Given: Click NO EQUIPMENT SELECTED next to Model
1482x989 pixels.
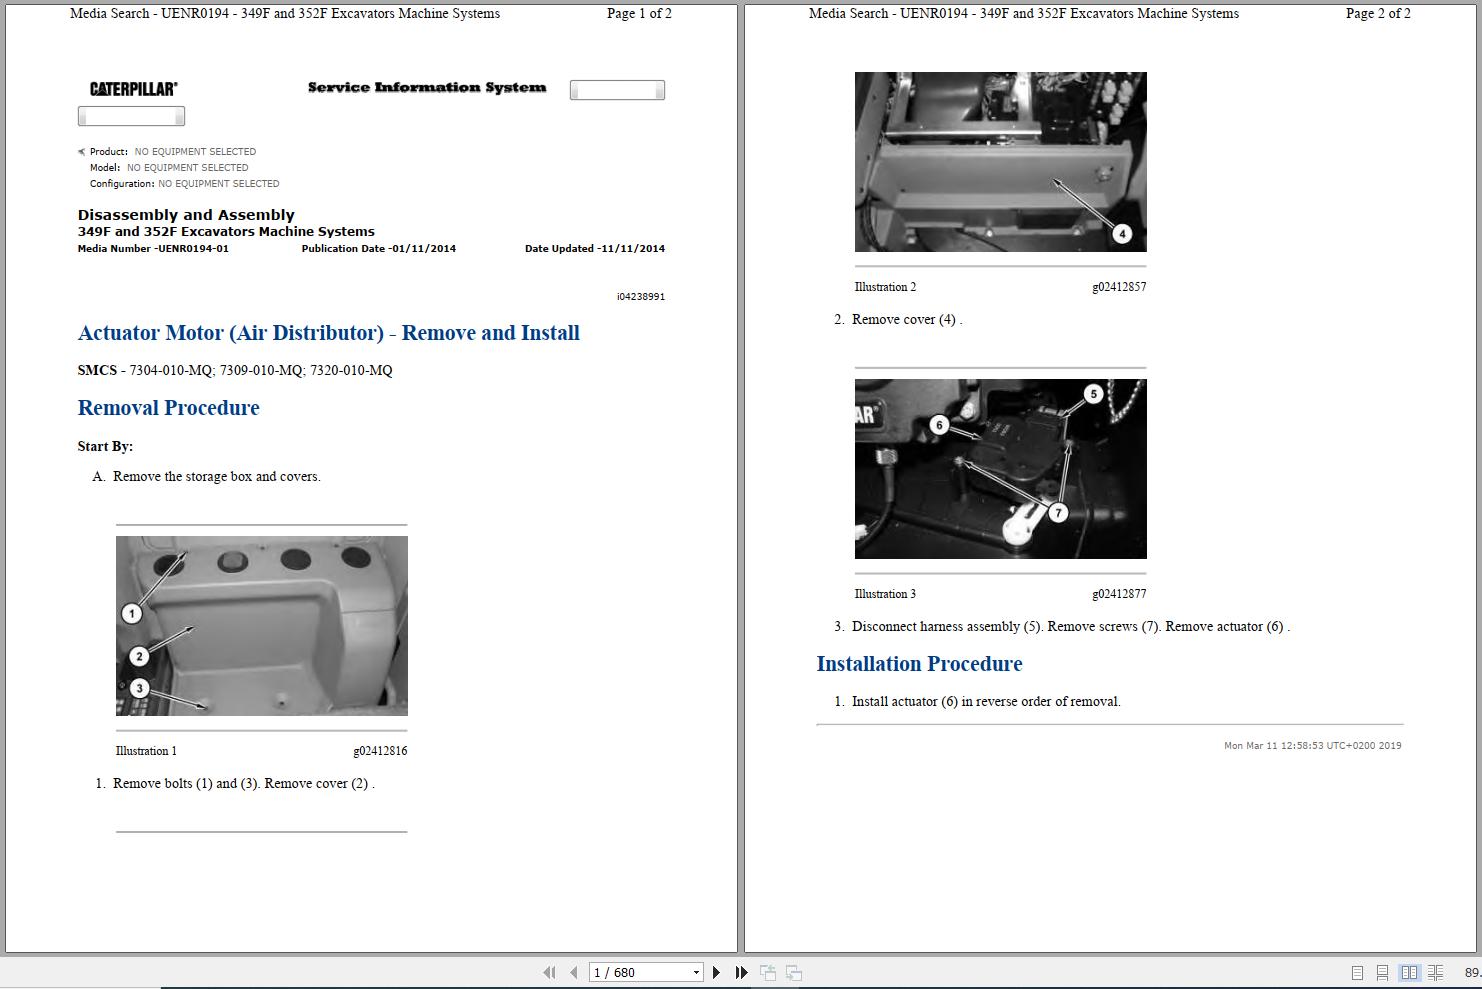Looking at the screenshot, I should point(187,167).
